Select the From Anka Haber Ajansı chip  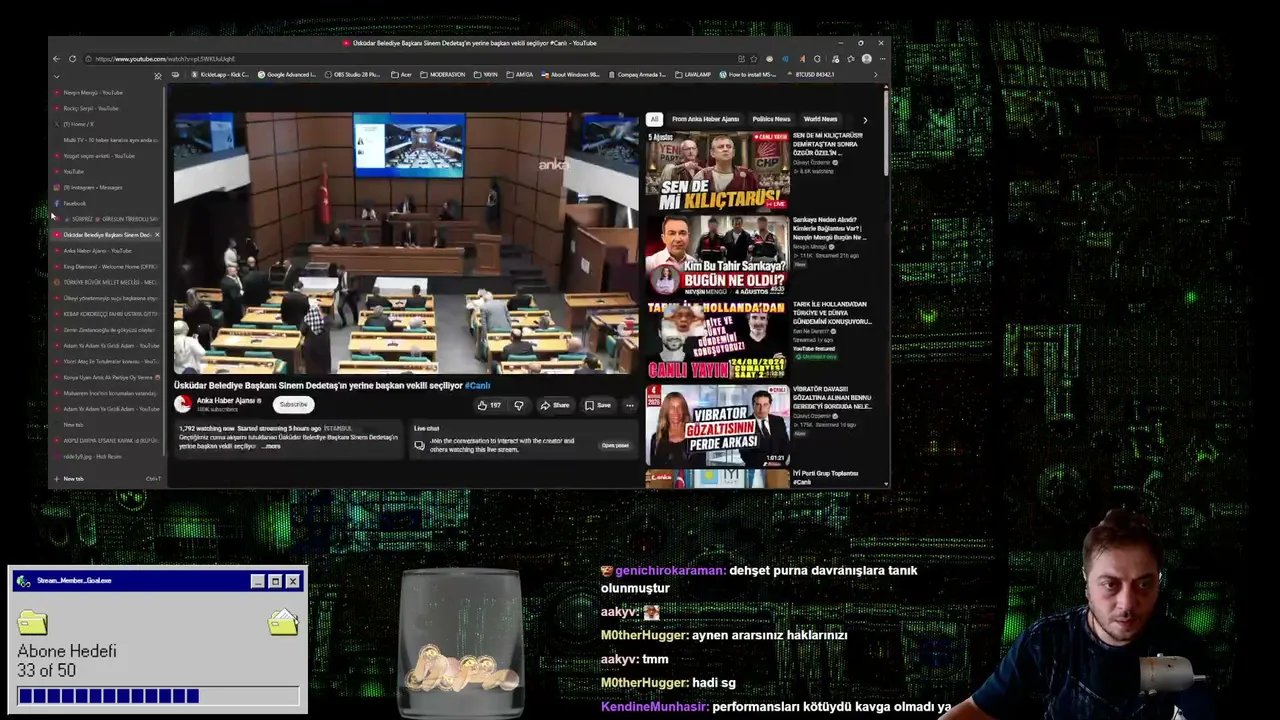(705, 119)
